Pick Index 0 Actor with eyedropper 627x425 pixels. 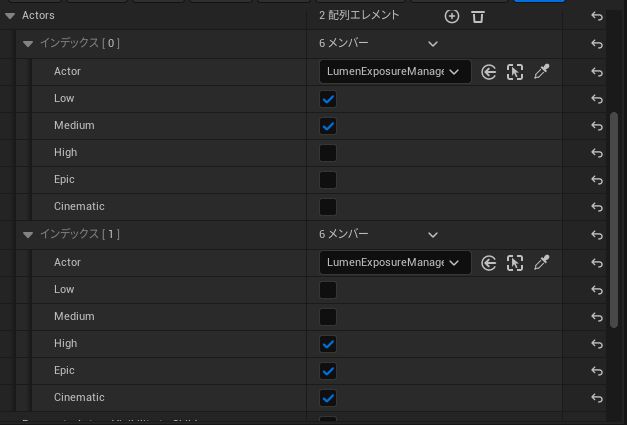pos(541,72)
